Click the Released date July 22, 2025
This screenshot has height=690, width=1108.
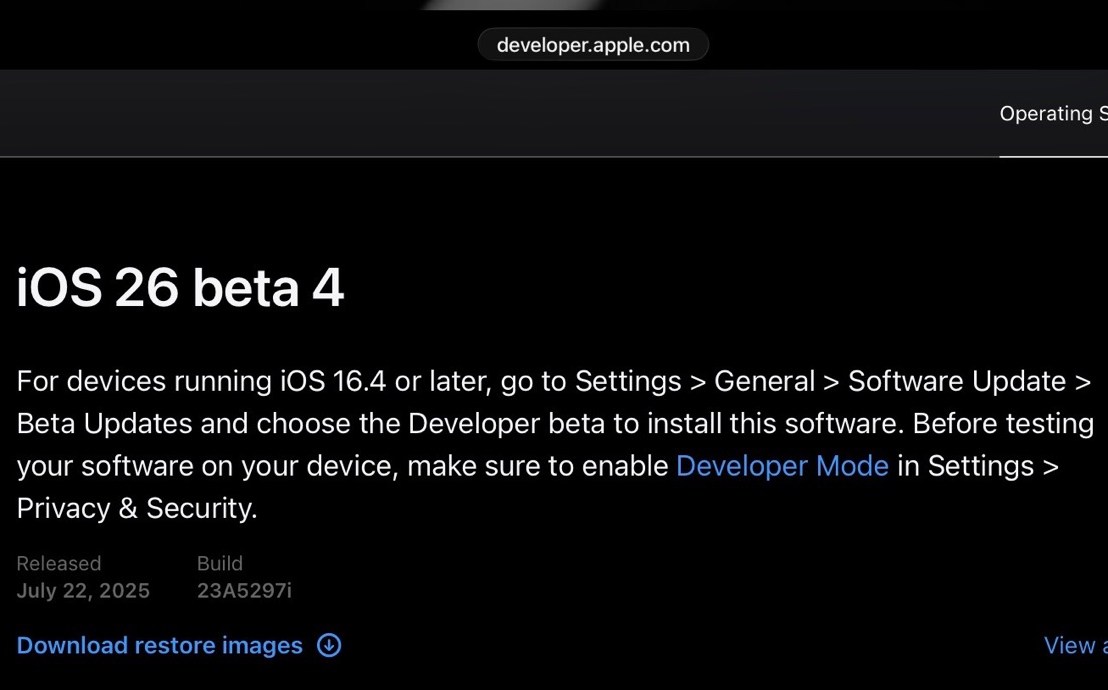[x=83, y=590]
